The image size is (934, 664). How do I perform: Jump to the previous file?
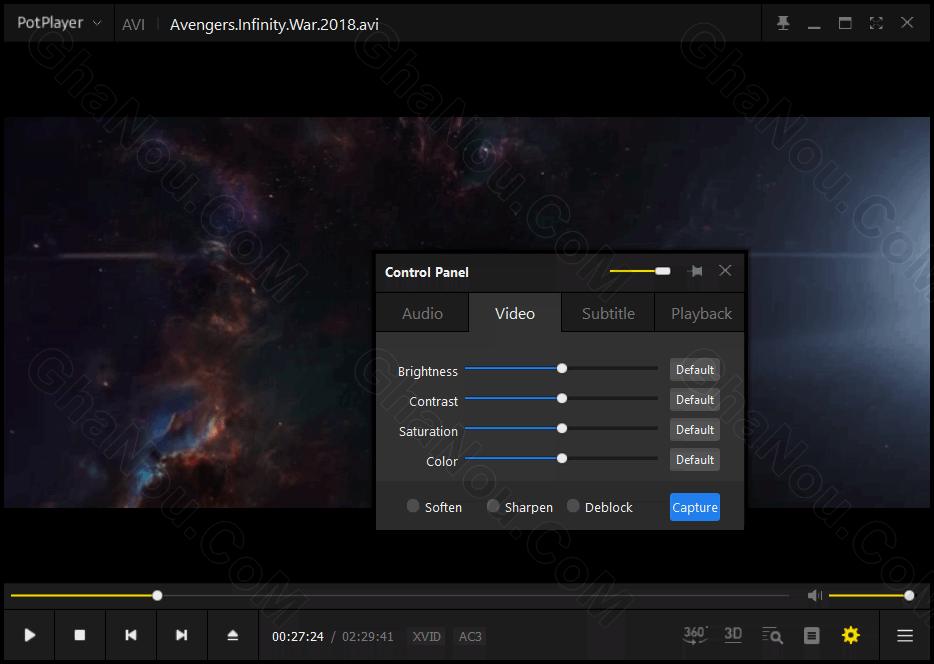pyautogui.click(x=131, y=635)
